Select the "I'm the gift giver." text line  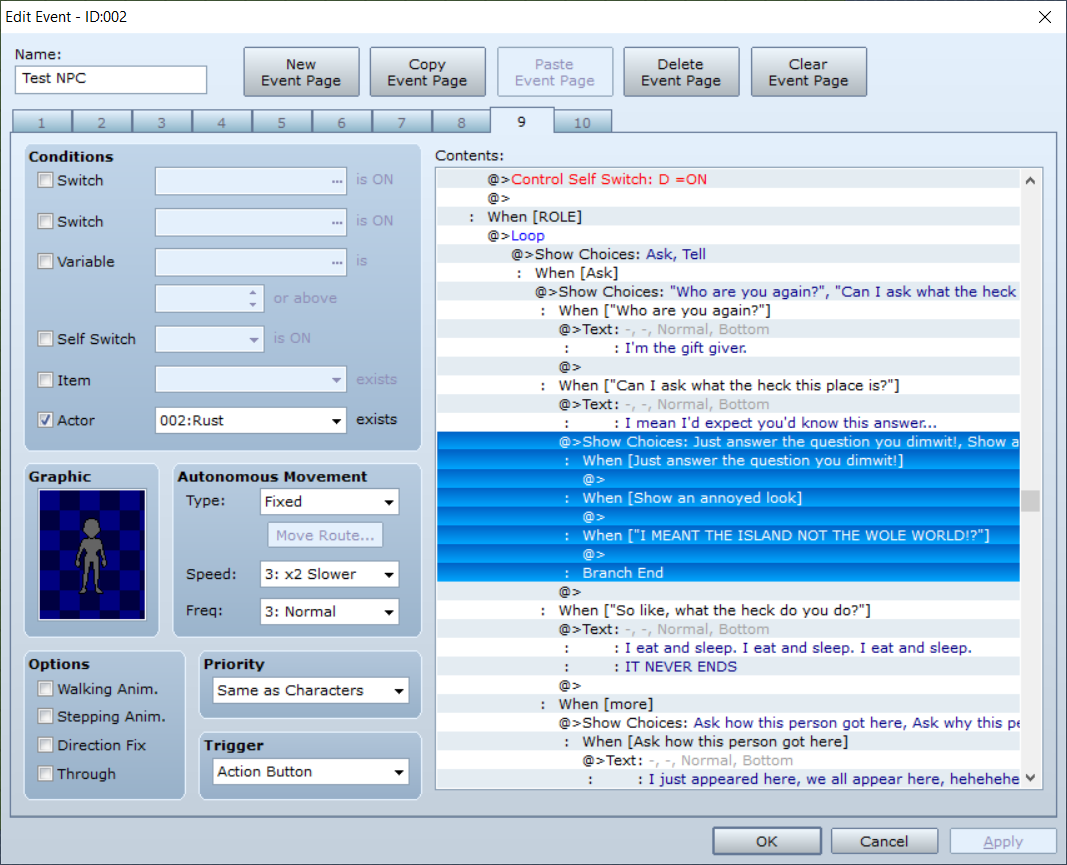[728, 348]
